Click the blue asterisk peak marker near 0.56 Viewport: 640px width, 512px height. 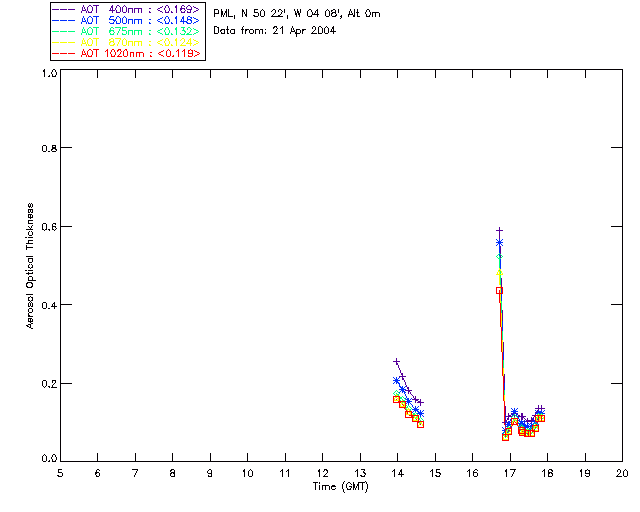[499, 243]
